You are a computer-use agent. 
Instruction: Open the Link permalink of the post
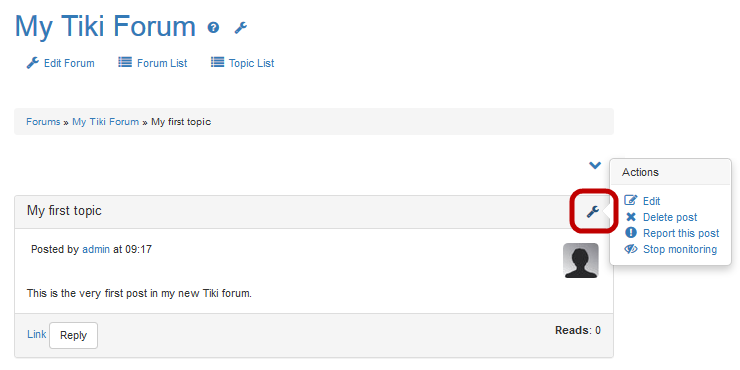pyautogui.click(x=36, y=335)
